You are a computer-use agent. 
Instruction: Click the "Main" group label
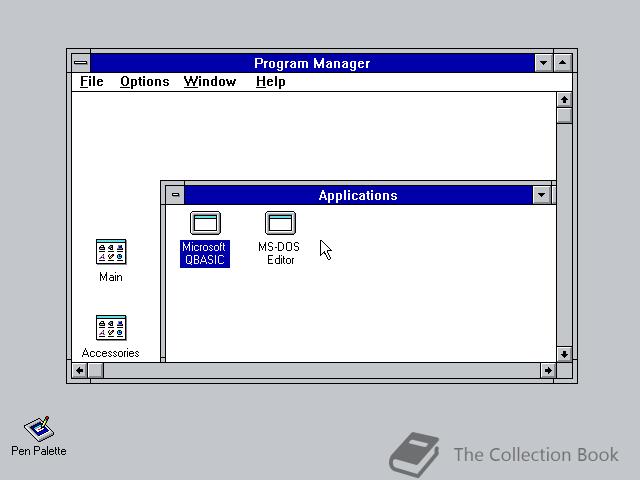(x=111, y=277)
